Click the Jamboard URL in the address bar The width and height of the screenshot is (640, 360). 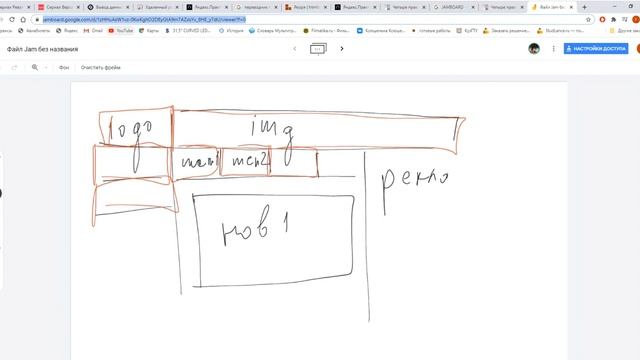point(144,20)
